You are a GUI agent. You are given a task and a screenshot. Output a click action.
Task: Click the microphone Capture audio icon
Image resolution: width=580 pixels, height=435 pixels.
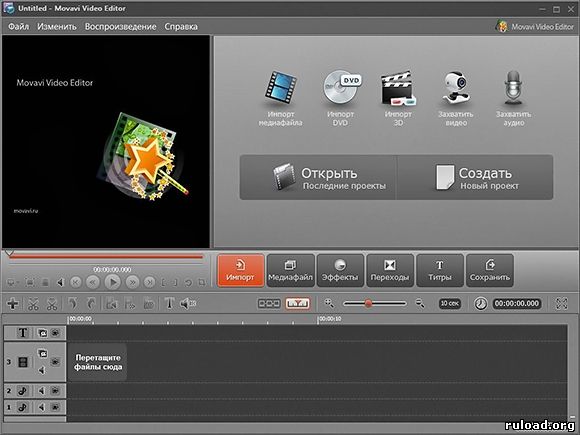coord(513,87)
